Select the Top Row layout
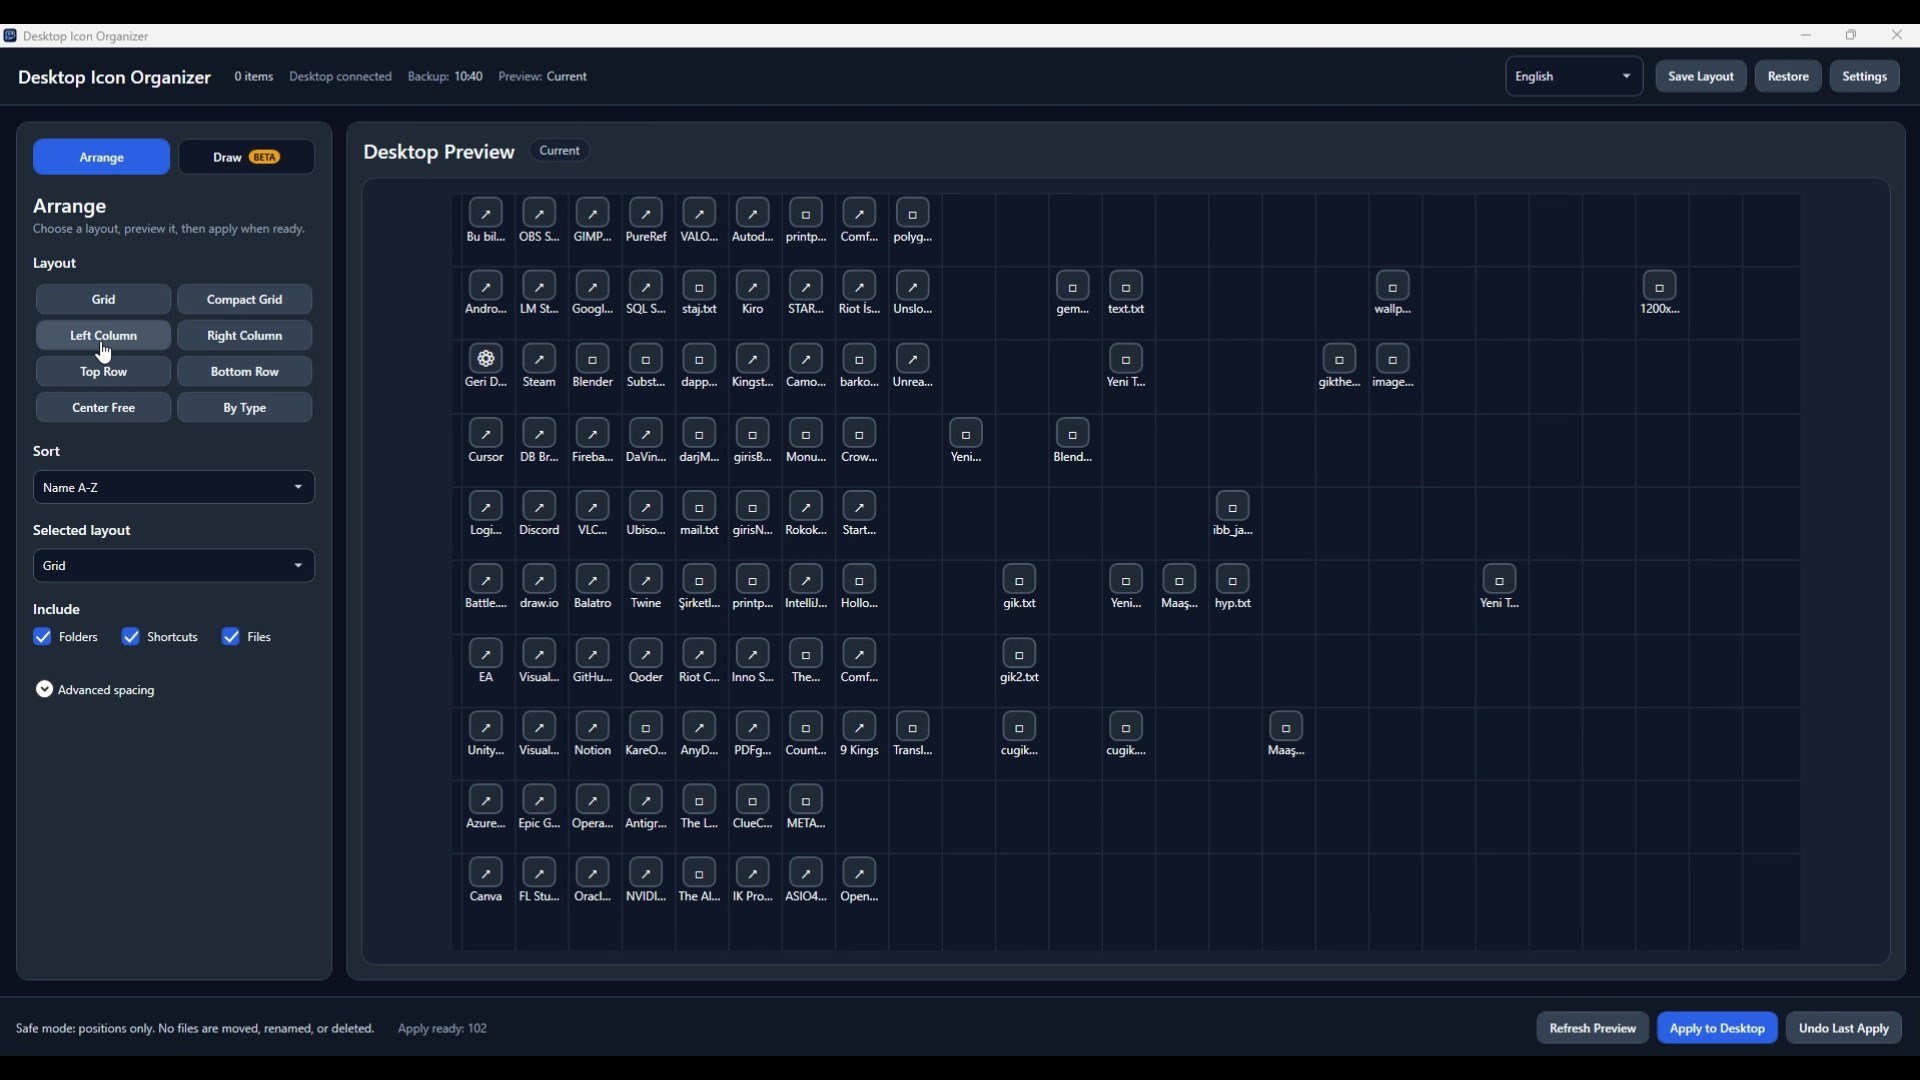This screenshot has width=1920, height=1080. click(104, 372)
